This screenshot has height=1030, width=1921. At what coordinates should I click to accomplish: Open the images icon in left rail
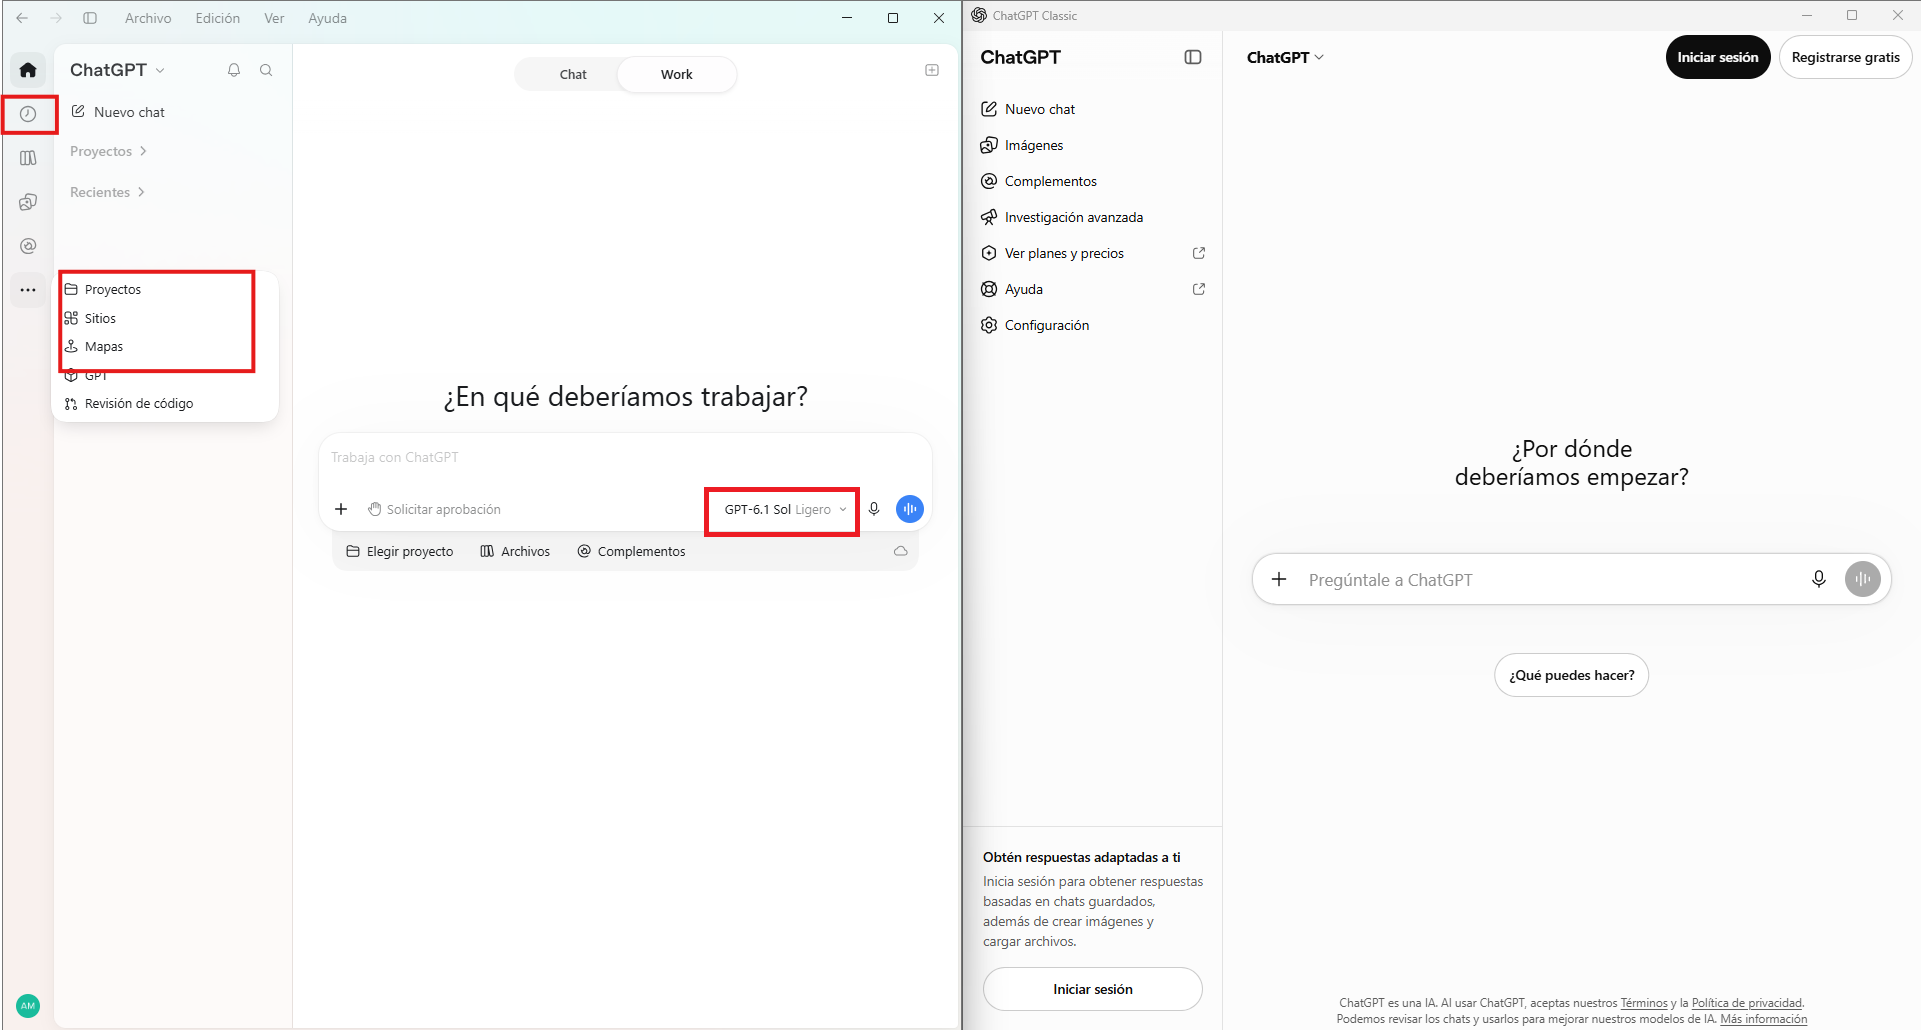pyautogui.click(x=28, y=202)
